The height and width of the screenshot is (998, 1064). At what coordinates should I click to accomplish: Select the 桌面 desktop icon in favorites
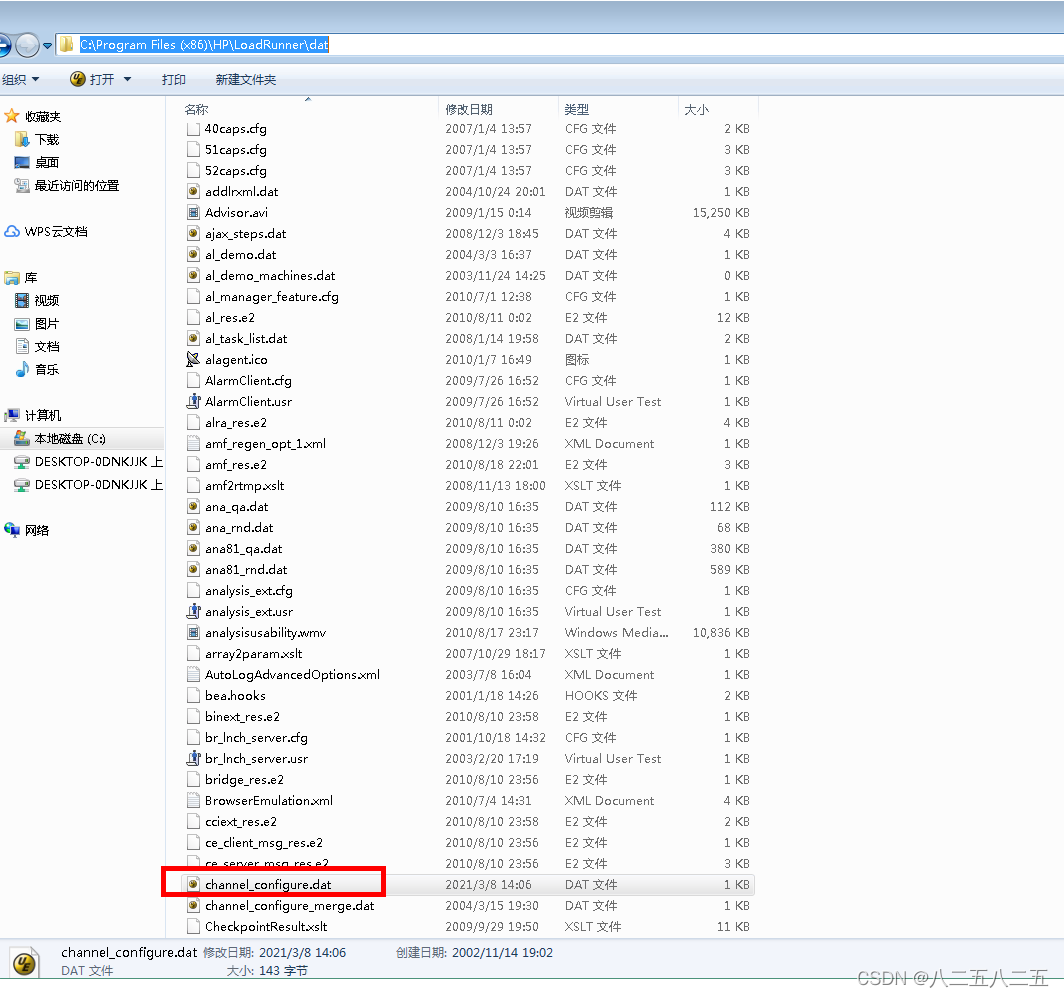tap(22, 163)
